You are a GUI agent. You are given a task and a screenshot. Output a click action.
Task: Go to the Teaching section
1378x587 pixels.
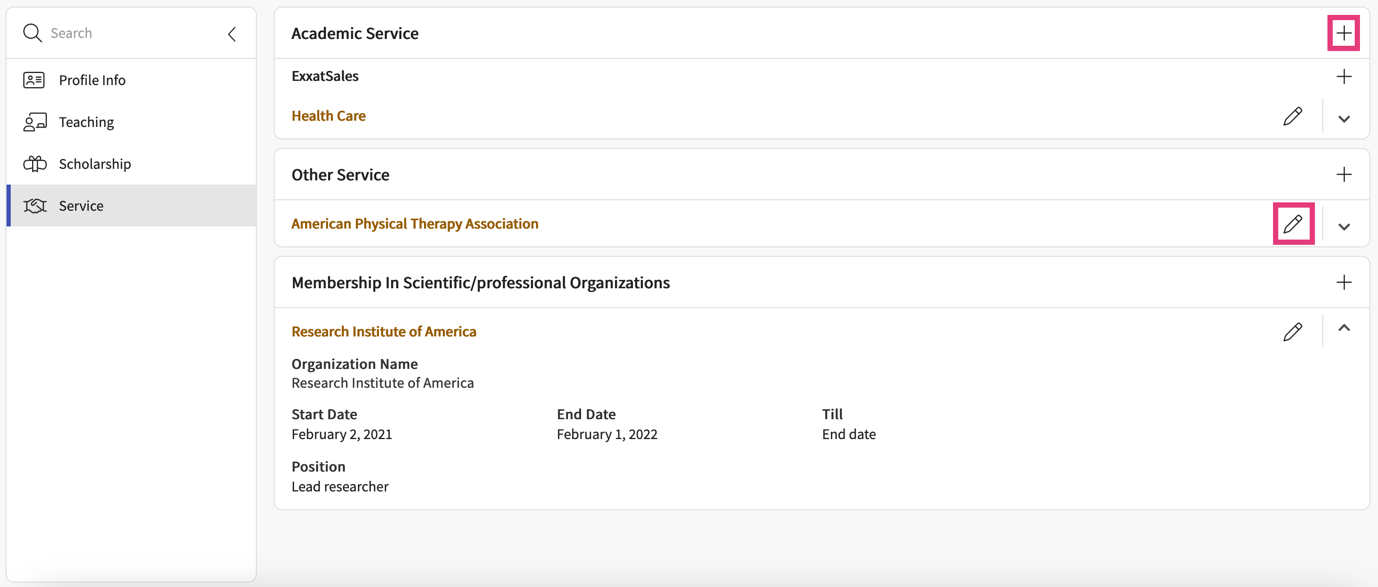[86, 122]
